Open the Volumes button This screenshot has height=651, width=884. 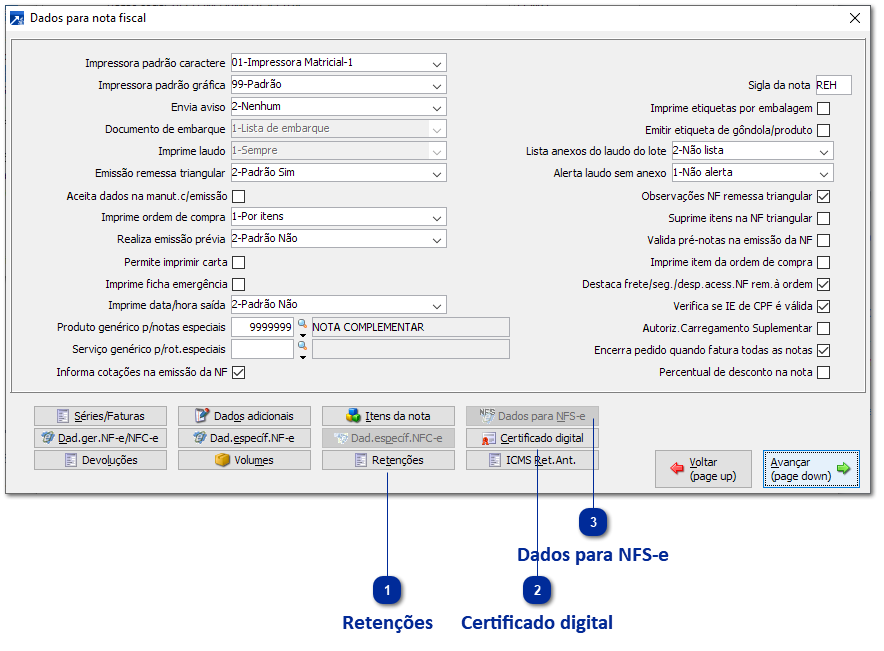tap(244, 460)
